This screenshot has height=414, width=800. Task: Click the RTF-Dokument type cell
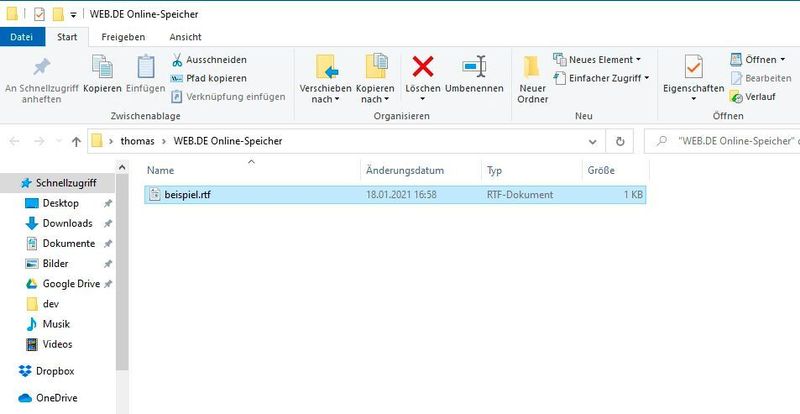519,194
